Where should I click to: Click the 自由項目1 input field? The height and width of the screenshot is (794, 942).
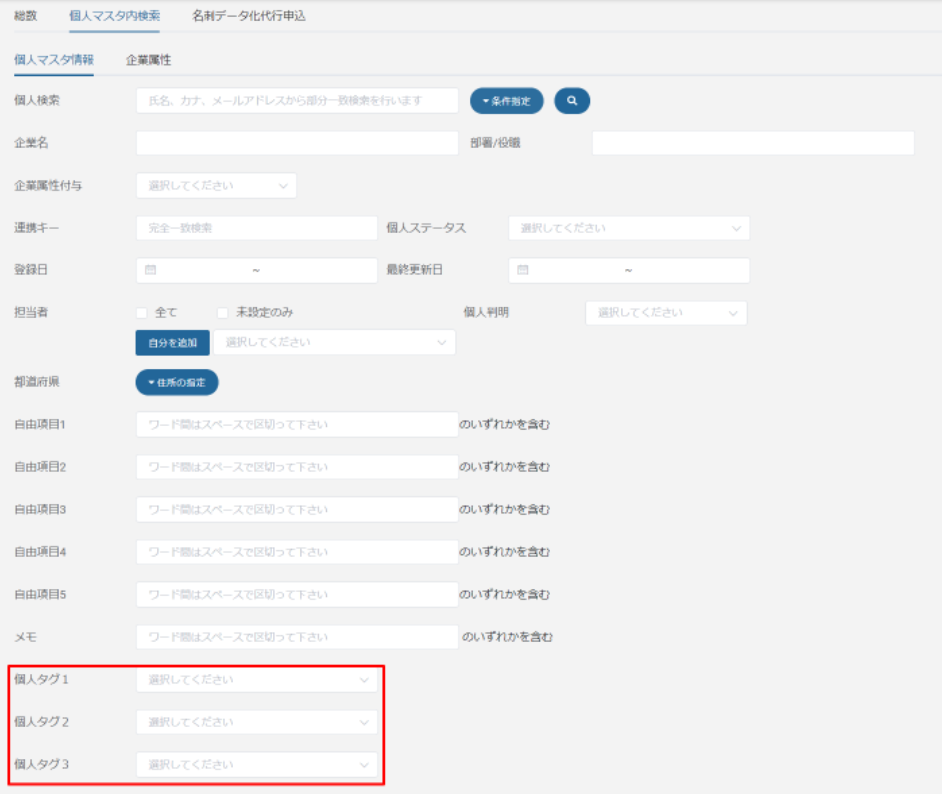tap(297, 425)
